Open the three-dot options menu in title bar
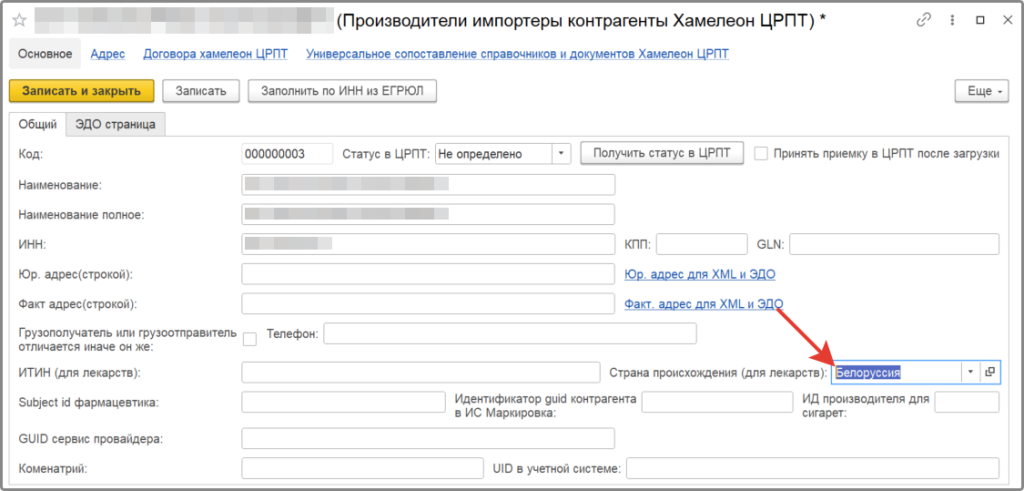 [952, 20]
